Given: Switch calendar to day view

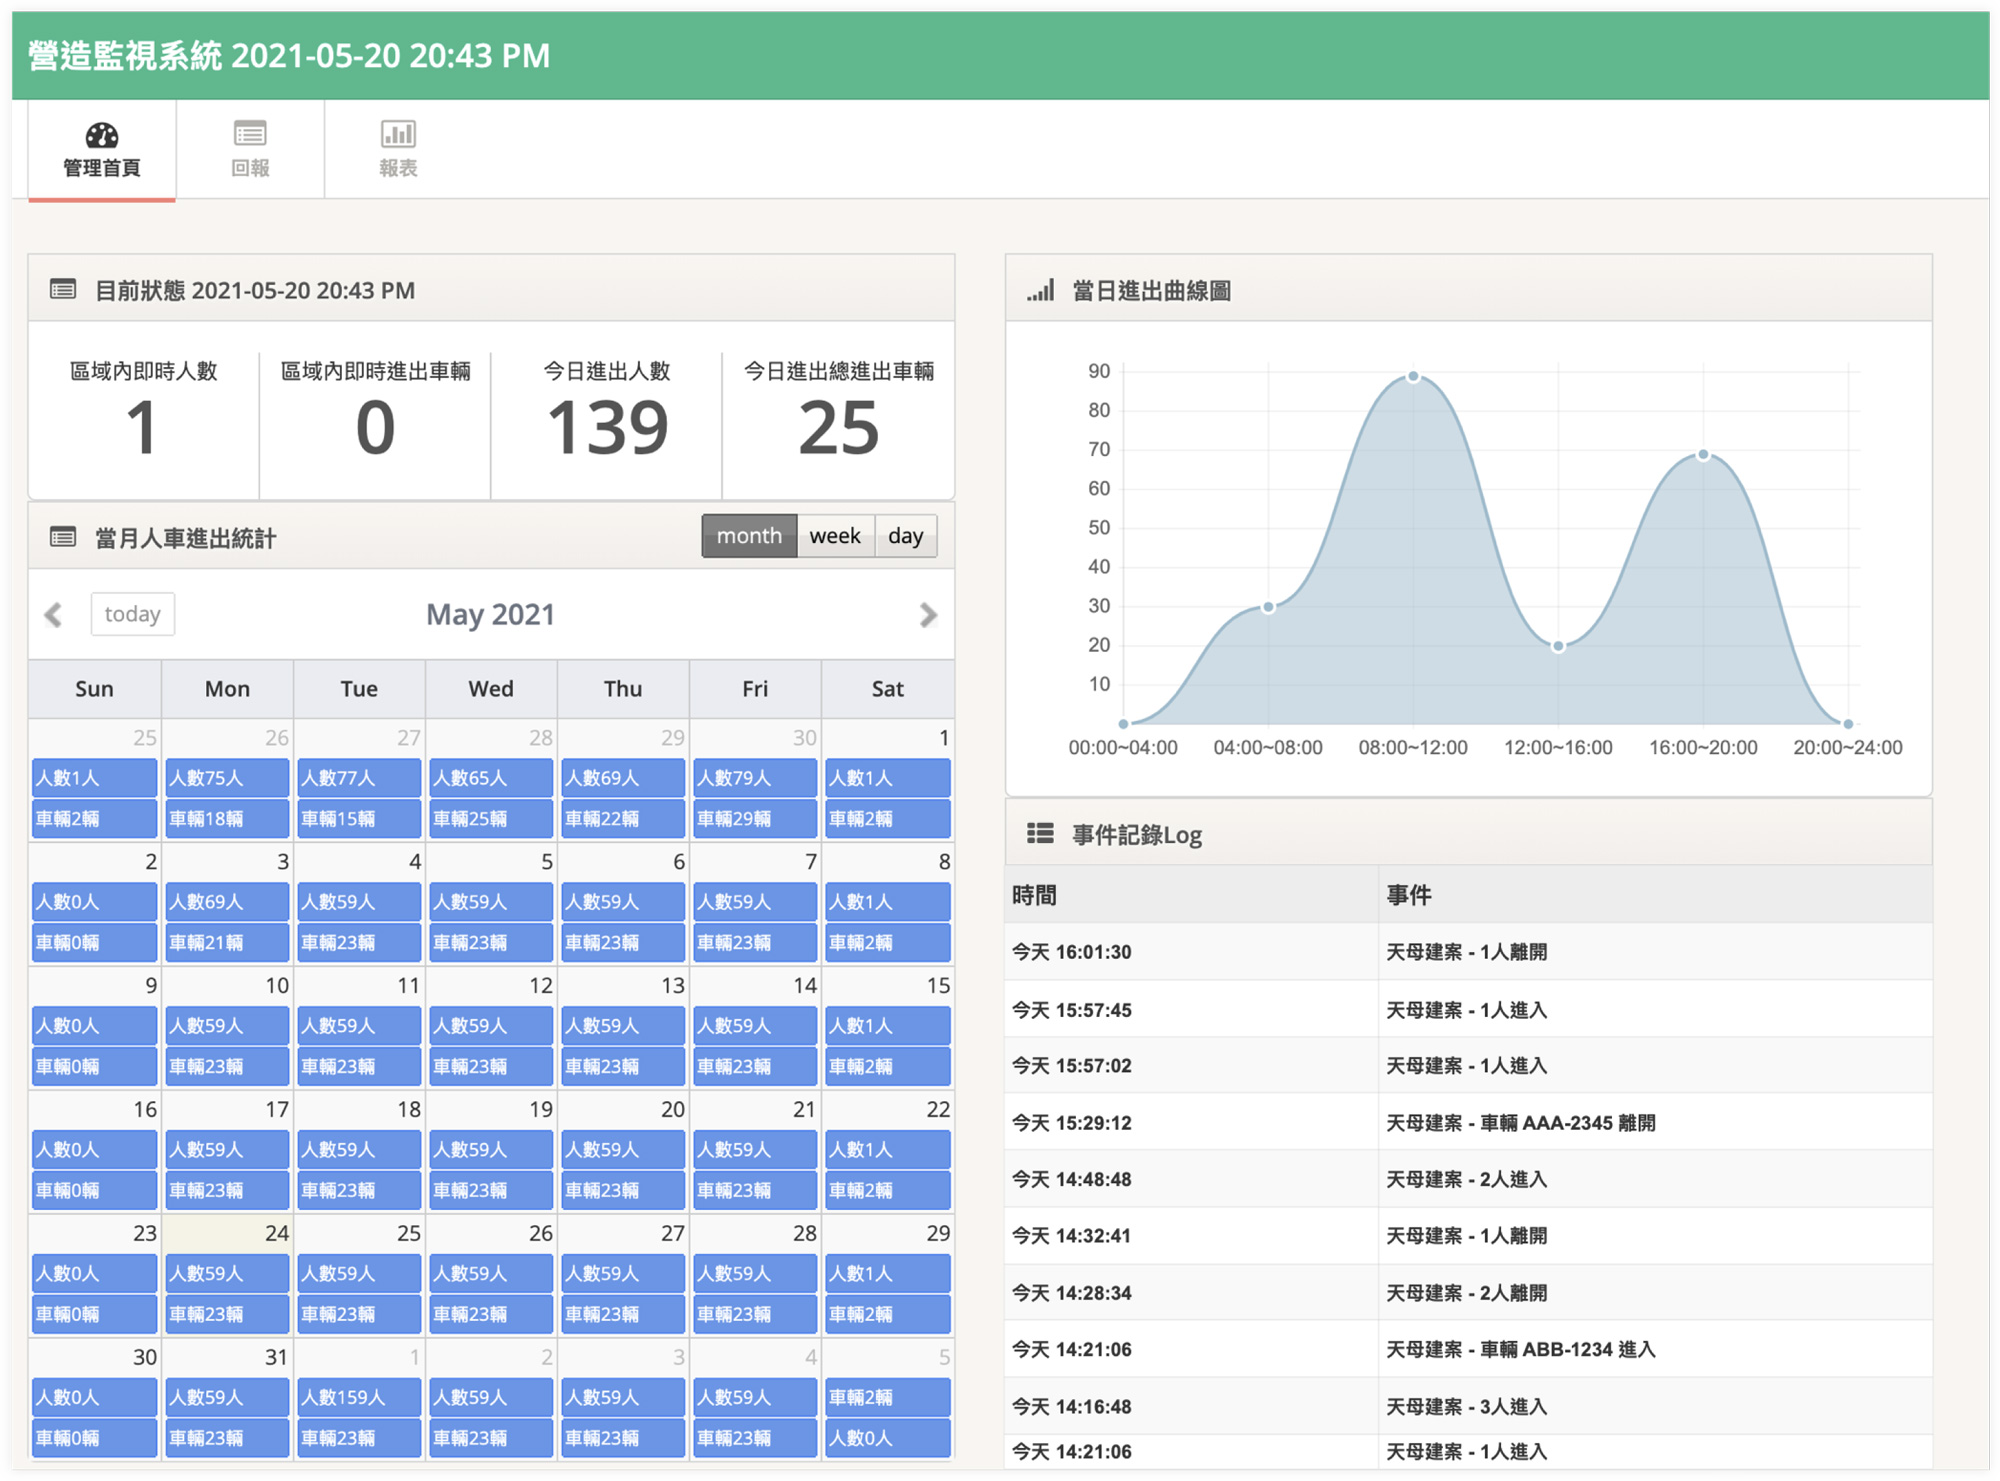Looking at the screenshot, I should pyautogui.click(x=906, y=536).
